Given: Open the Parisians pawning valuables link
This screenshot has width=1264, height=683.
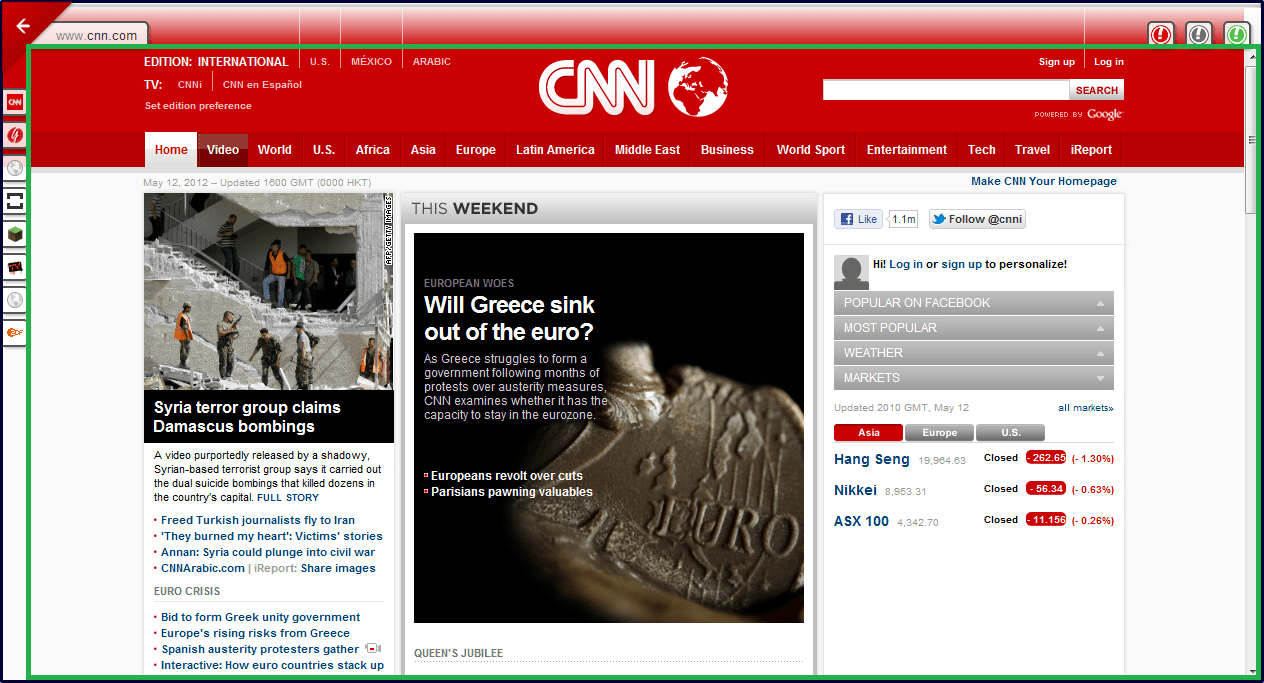Looking at the screenshot, I should (x=512, y=492).
